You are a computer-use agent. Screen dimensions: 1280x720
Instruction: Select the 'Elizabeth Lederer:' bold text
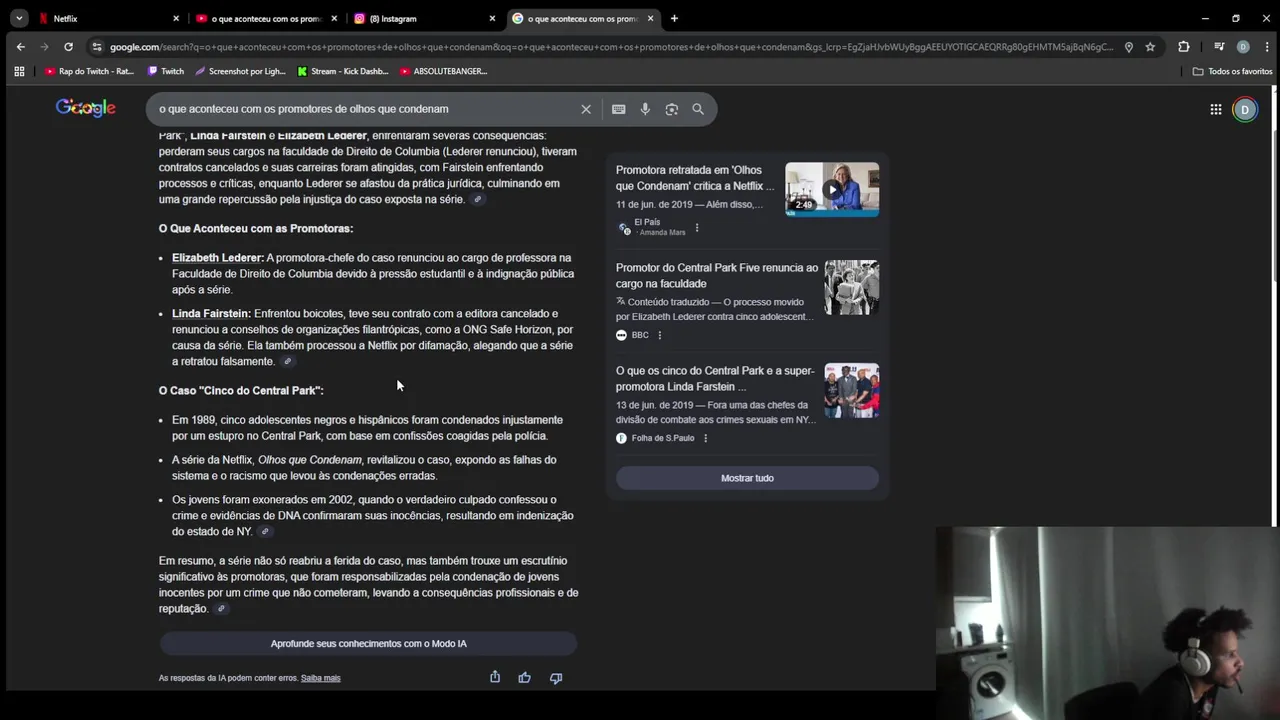coord(218,258)
